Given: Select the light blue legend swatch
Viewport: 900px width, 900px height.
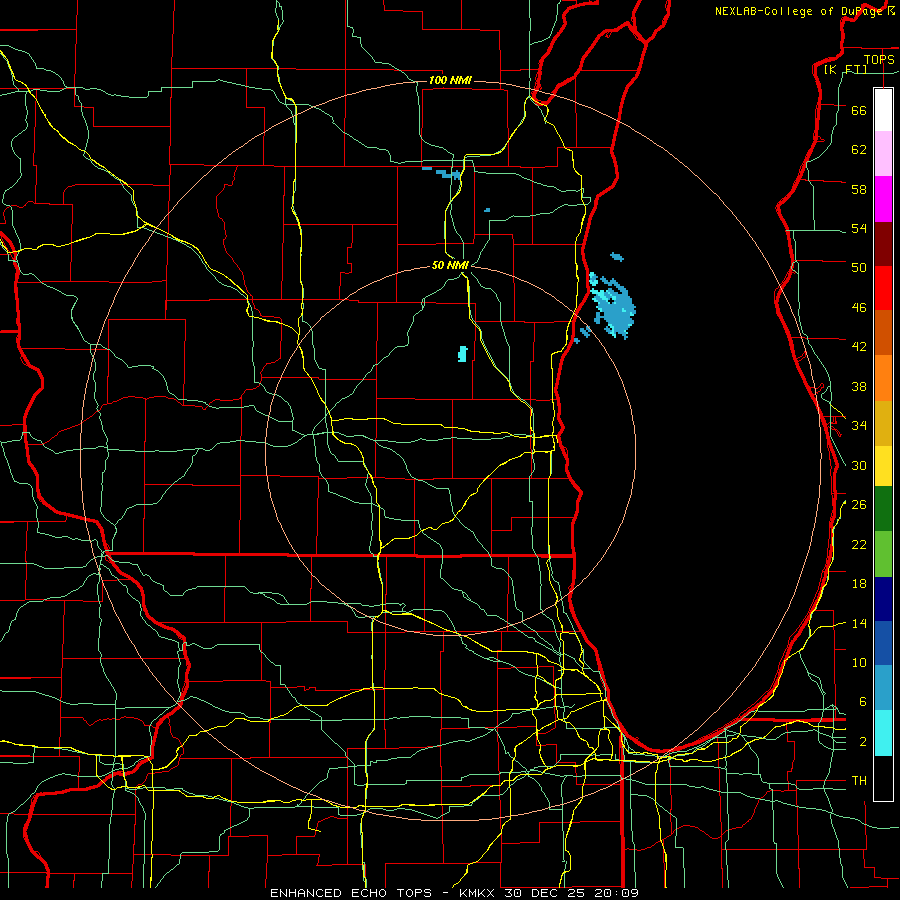Looking at the screenshot, I should 883,688.
